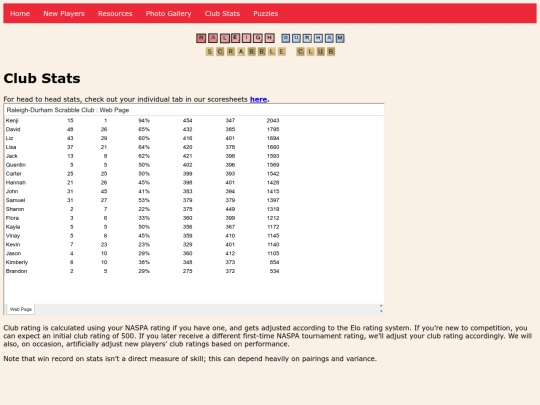This screenshot has height=405, width=540.
Task: Click Lisa's win percentage 64%
Action: 144,147
